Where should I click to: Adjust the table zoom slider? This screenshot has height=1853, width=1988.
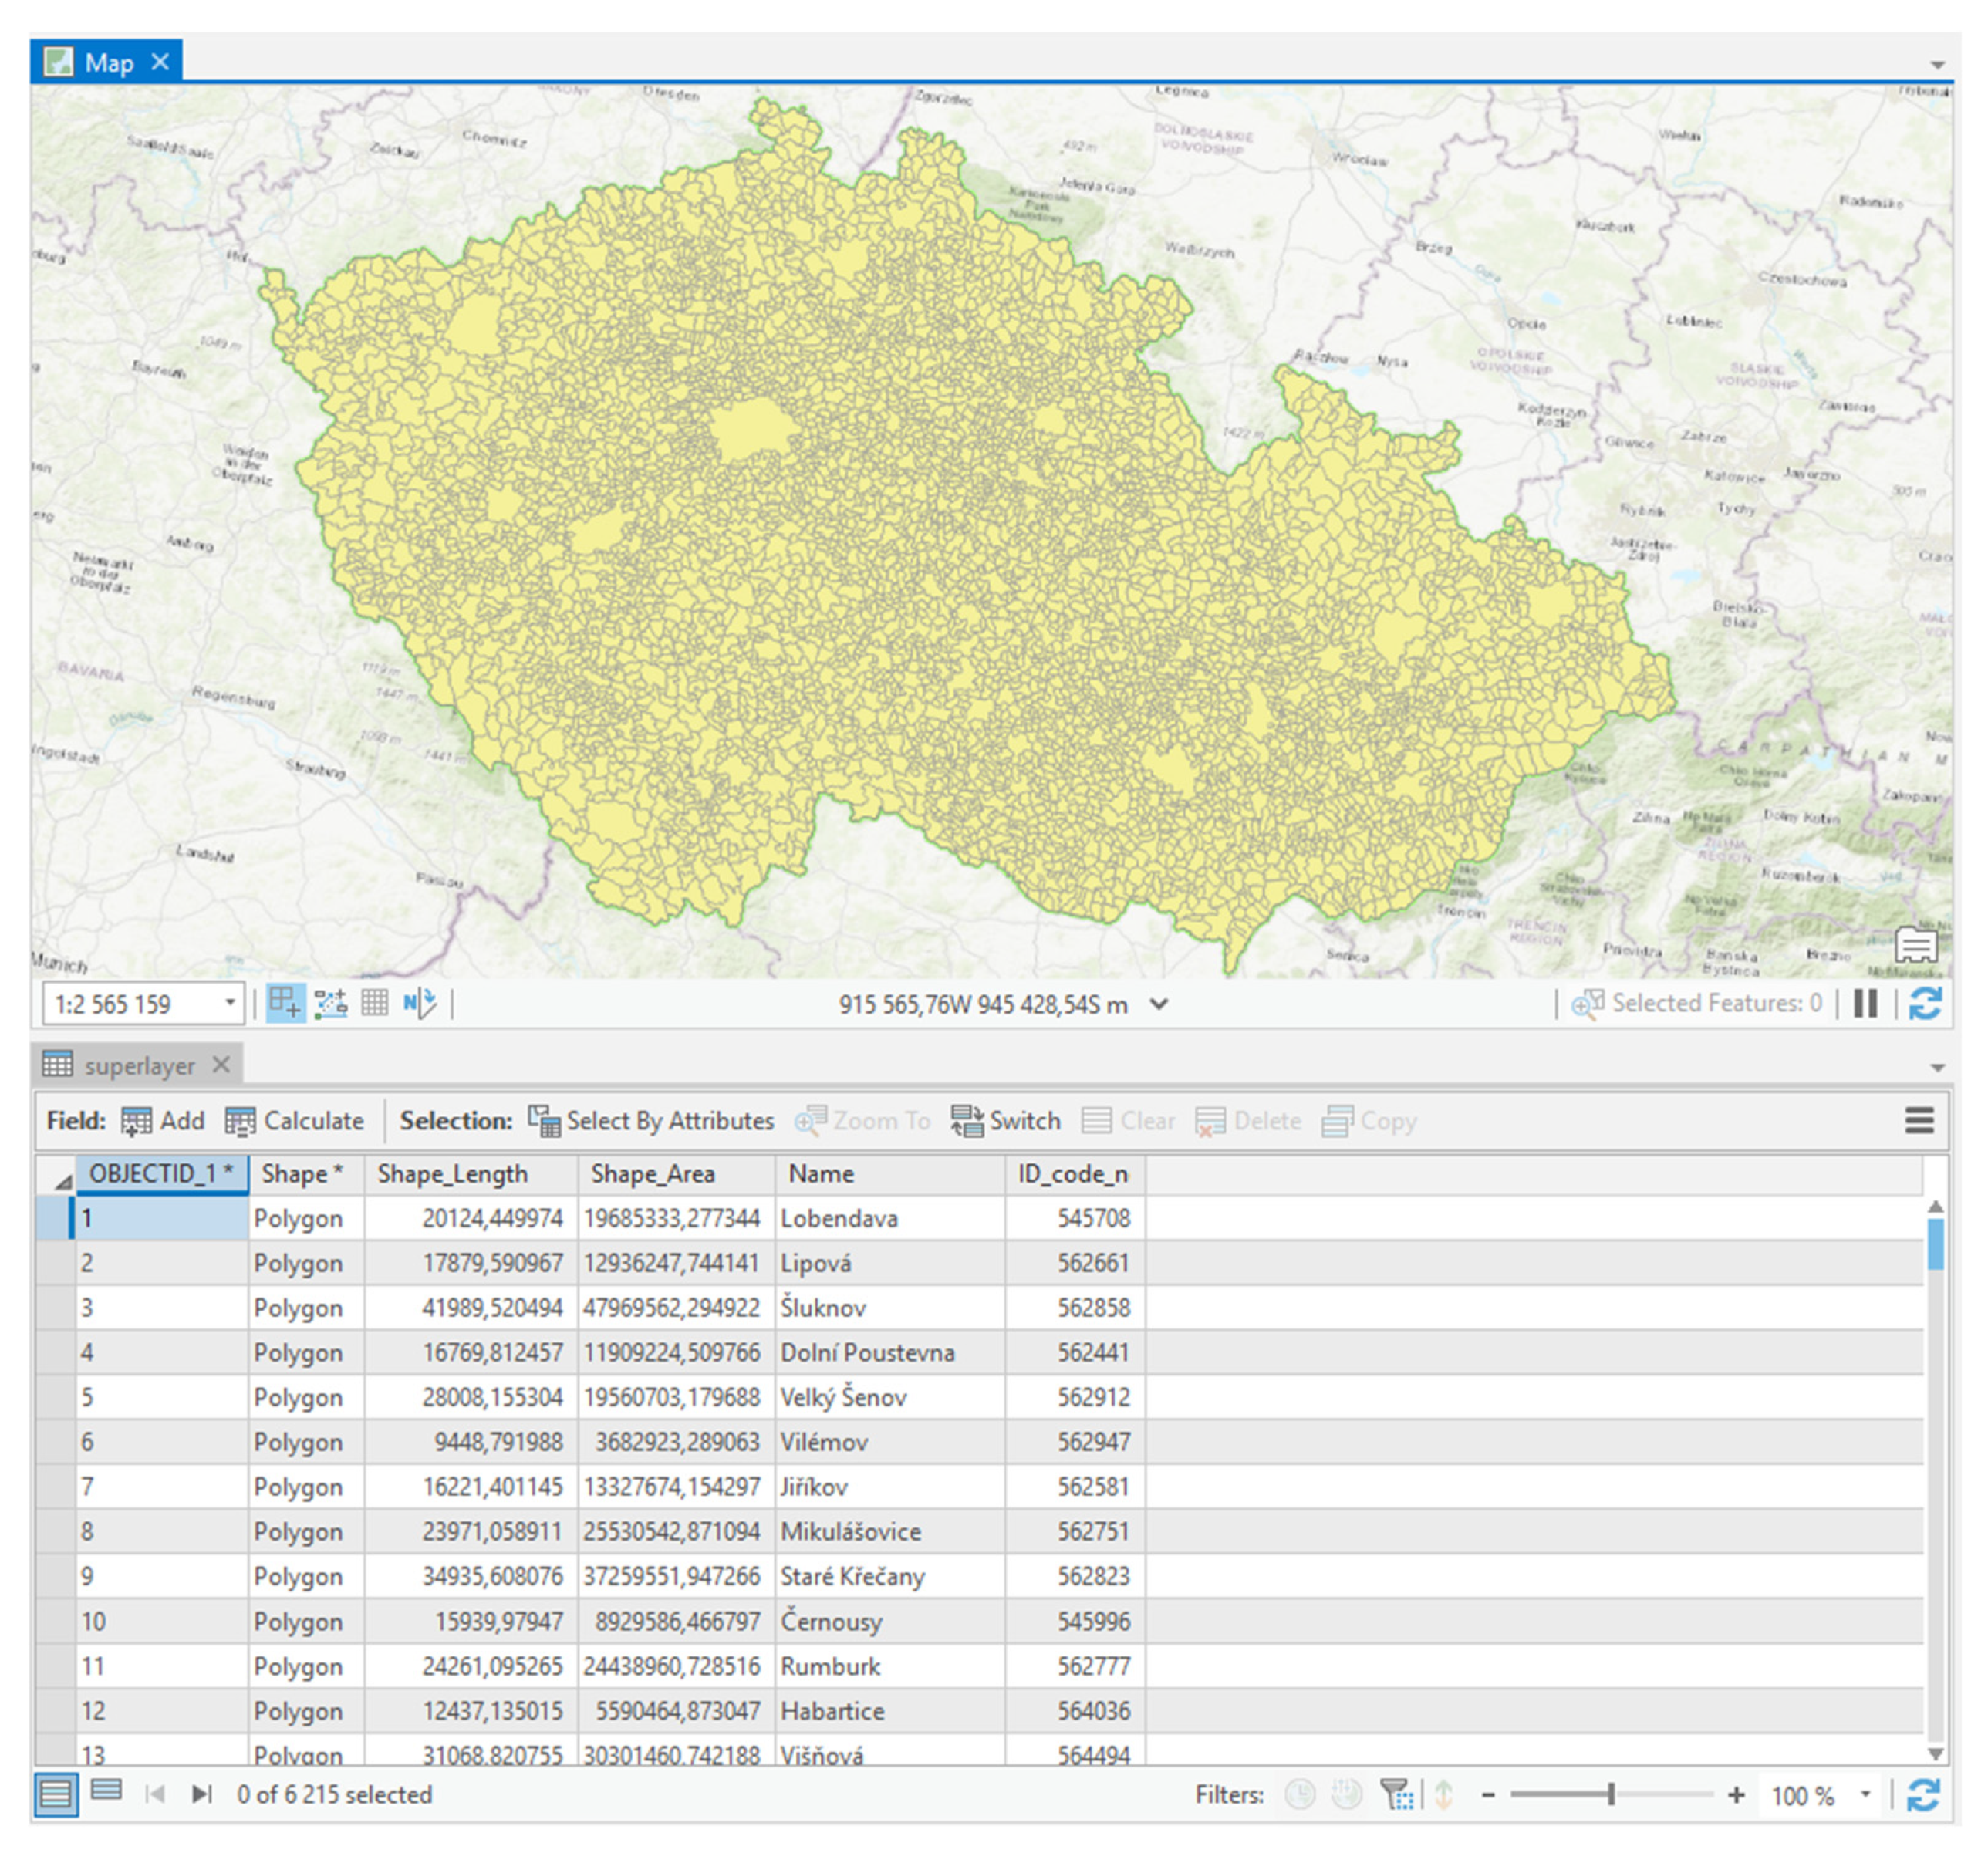pyautogui.click(x=1613, y=1795)
